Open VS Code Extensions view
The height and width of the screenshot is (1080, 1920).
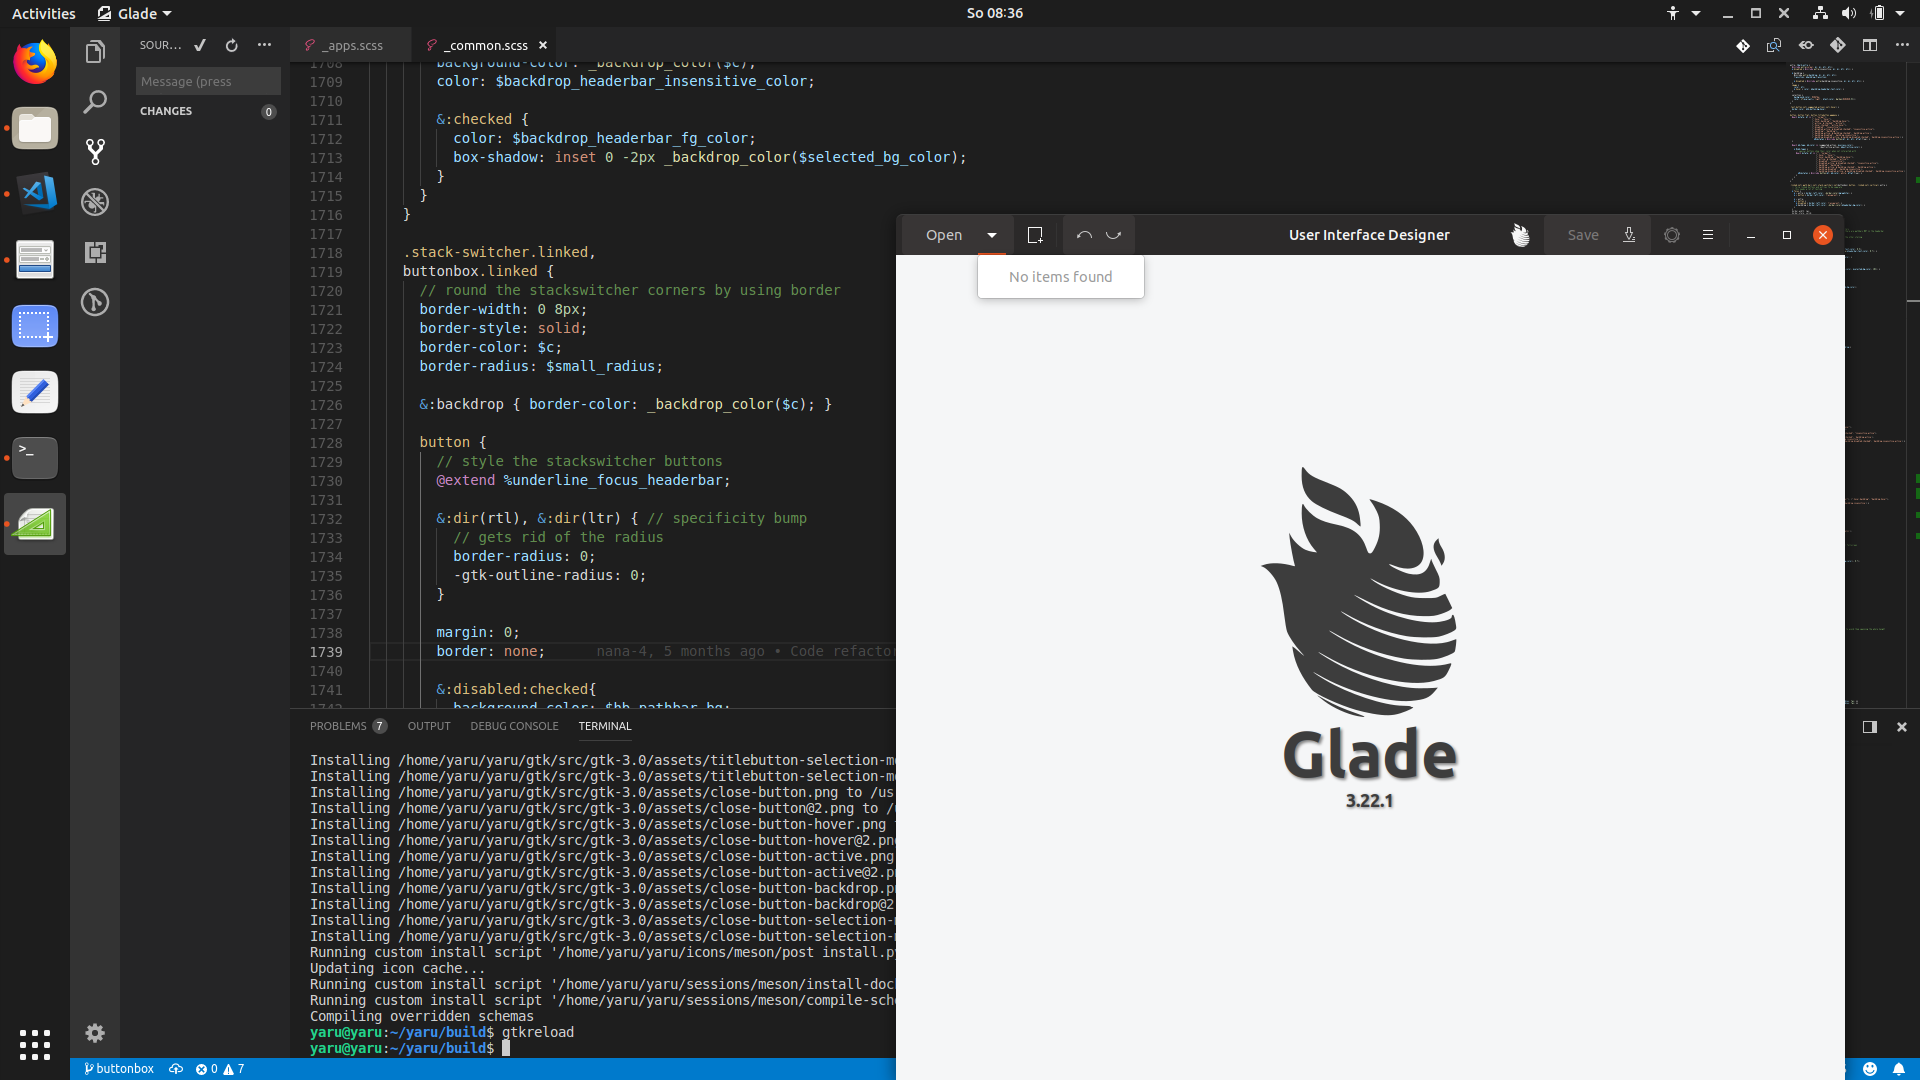tap(95, 252)
